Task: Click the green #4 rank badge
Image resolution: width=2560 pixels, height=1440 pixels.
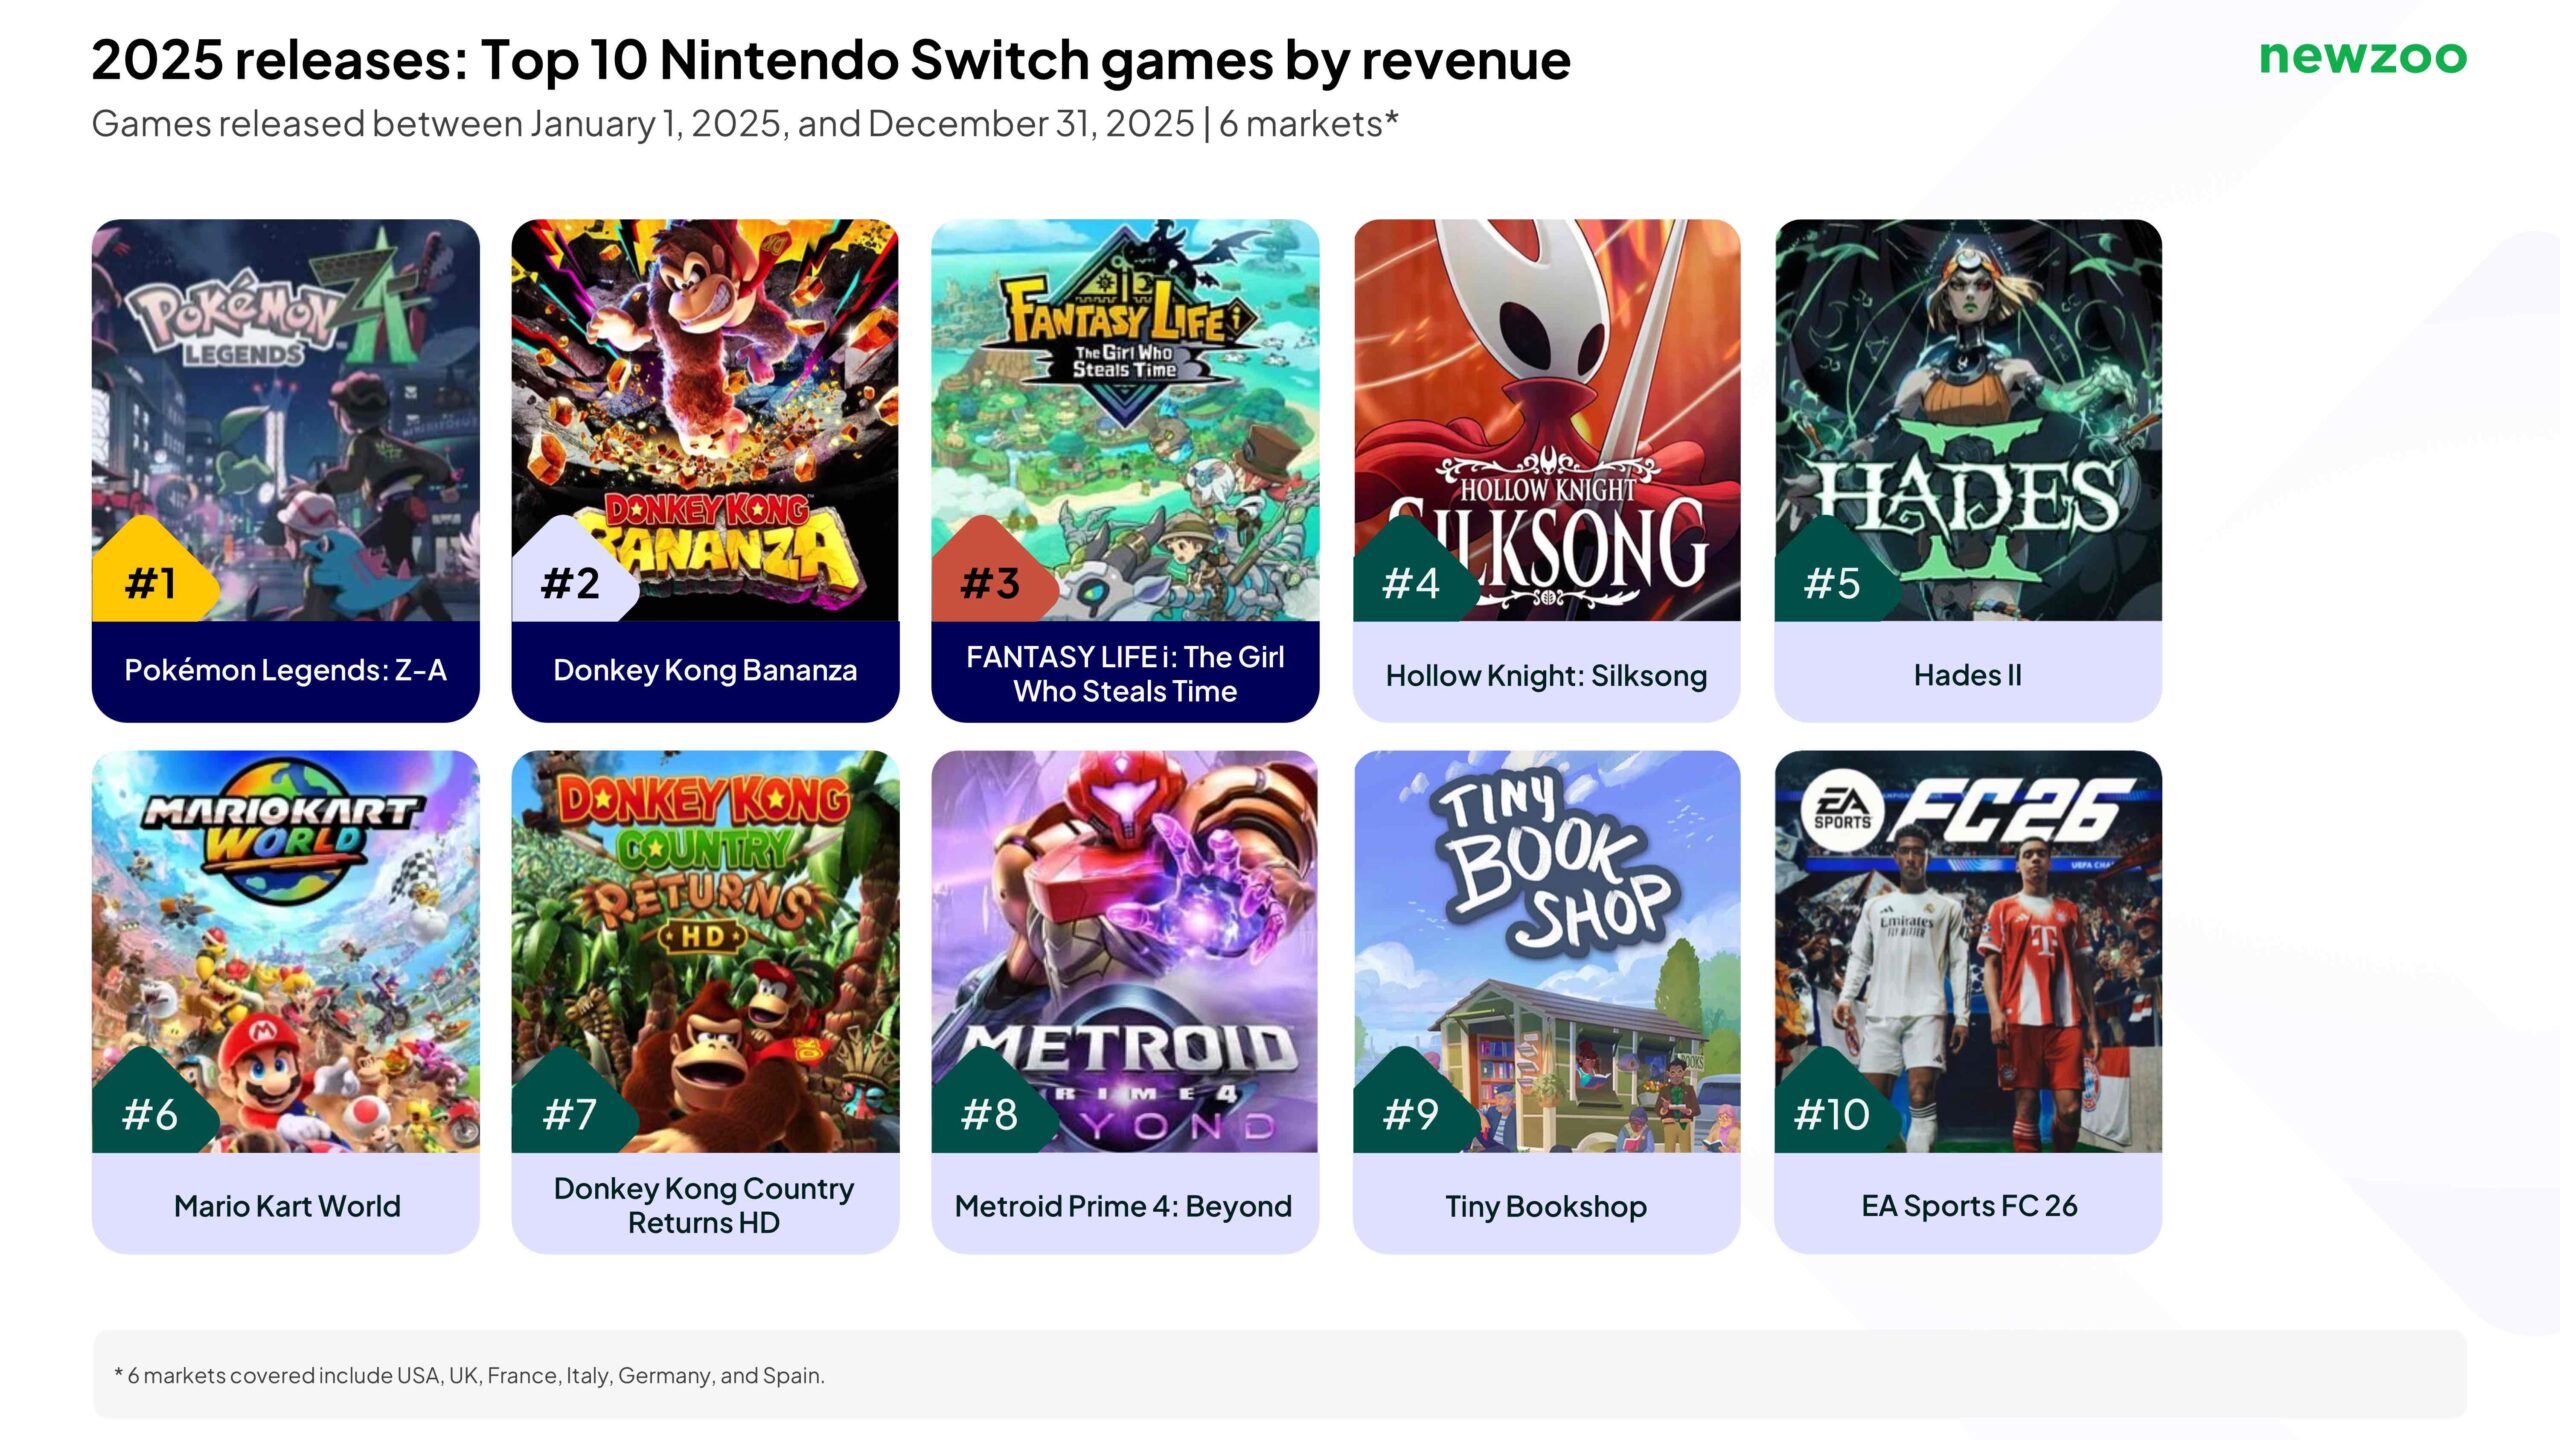Action: tap(1411, 581)
